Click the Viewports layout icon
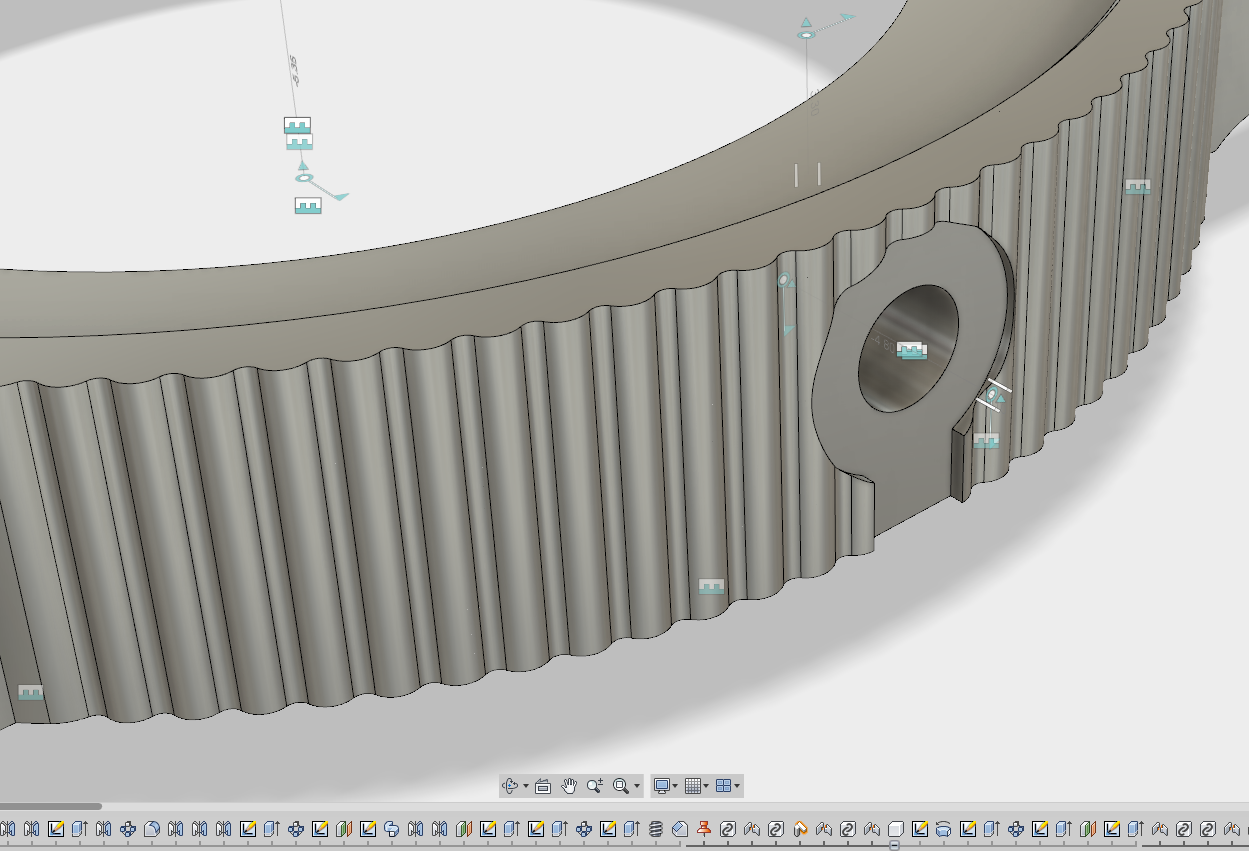Screen dimensions: 1249x851 (x=723, y=785)
